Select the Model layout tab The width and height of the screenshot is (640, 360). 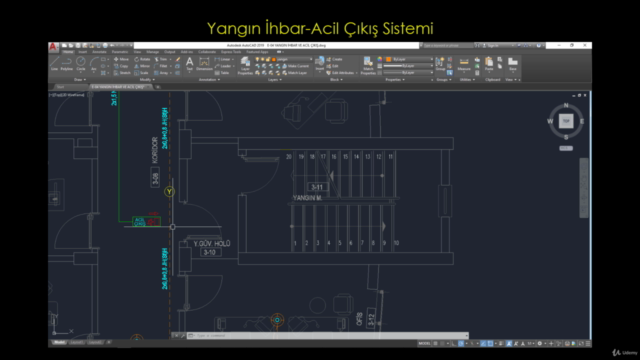coord(59,342)
